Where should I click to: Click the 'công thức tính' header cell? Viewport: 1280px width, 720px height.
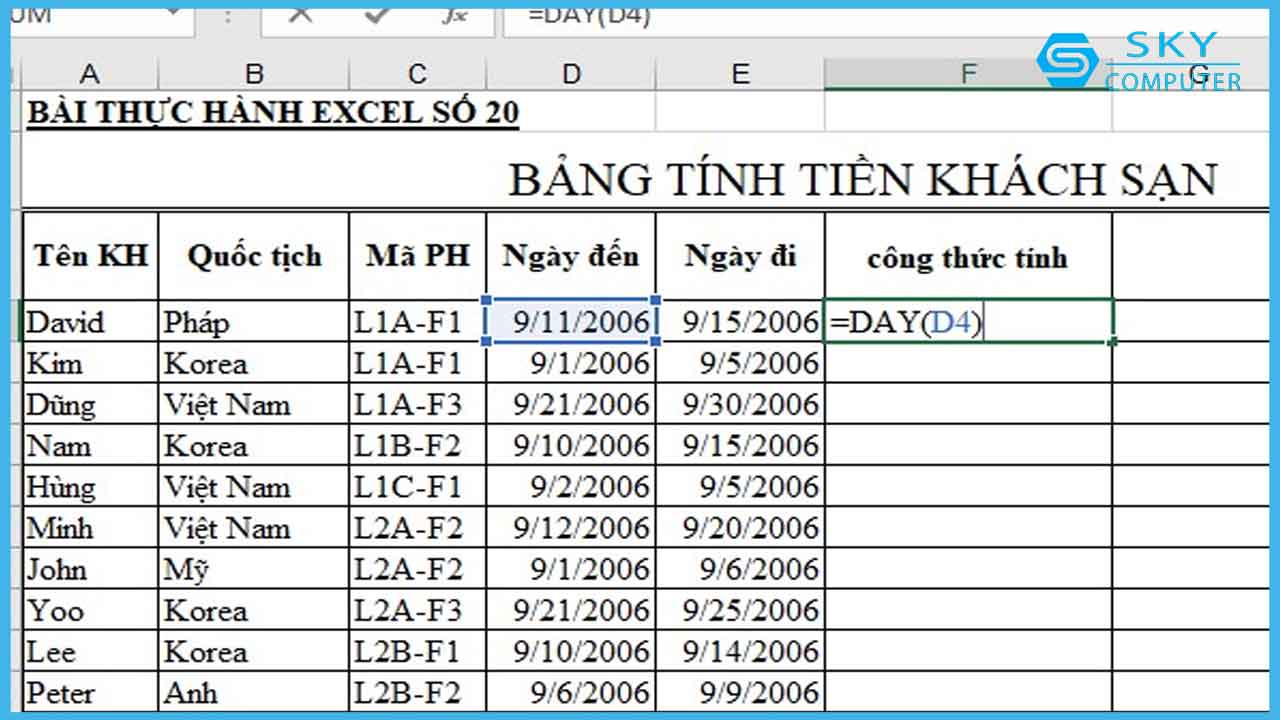(967, 257)
